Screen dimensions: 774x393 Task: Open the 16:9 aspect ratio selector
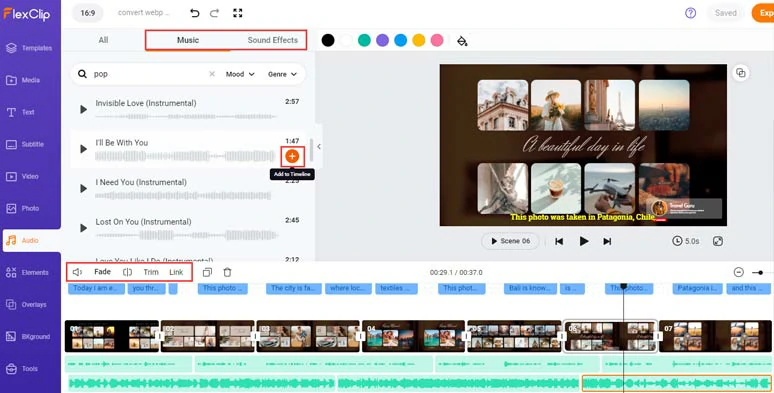pyautogui.click(x=88, y=13)
